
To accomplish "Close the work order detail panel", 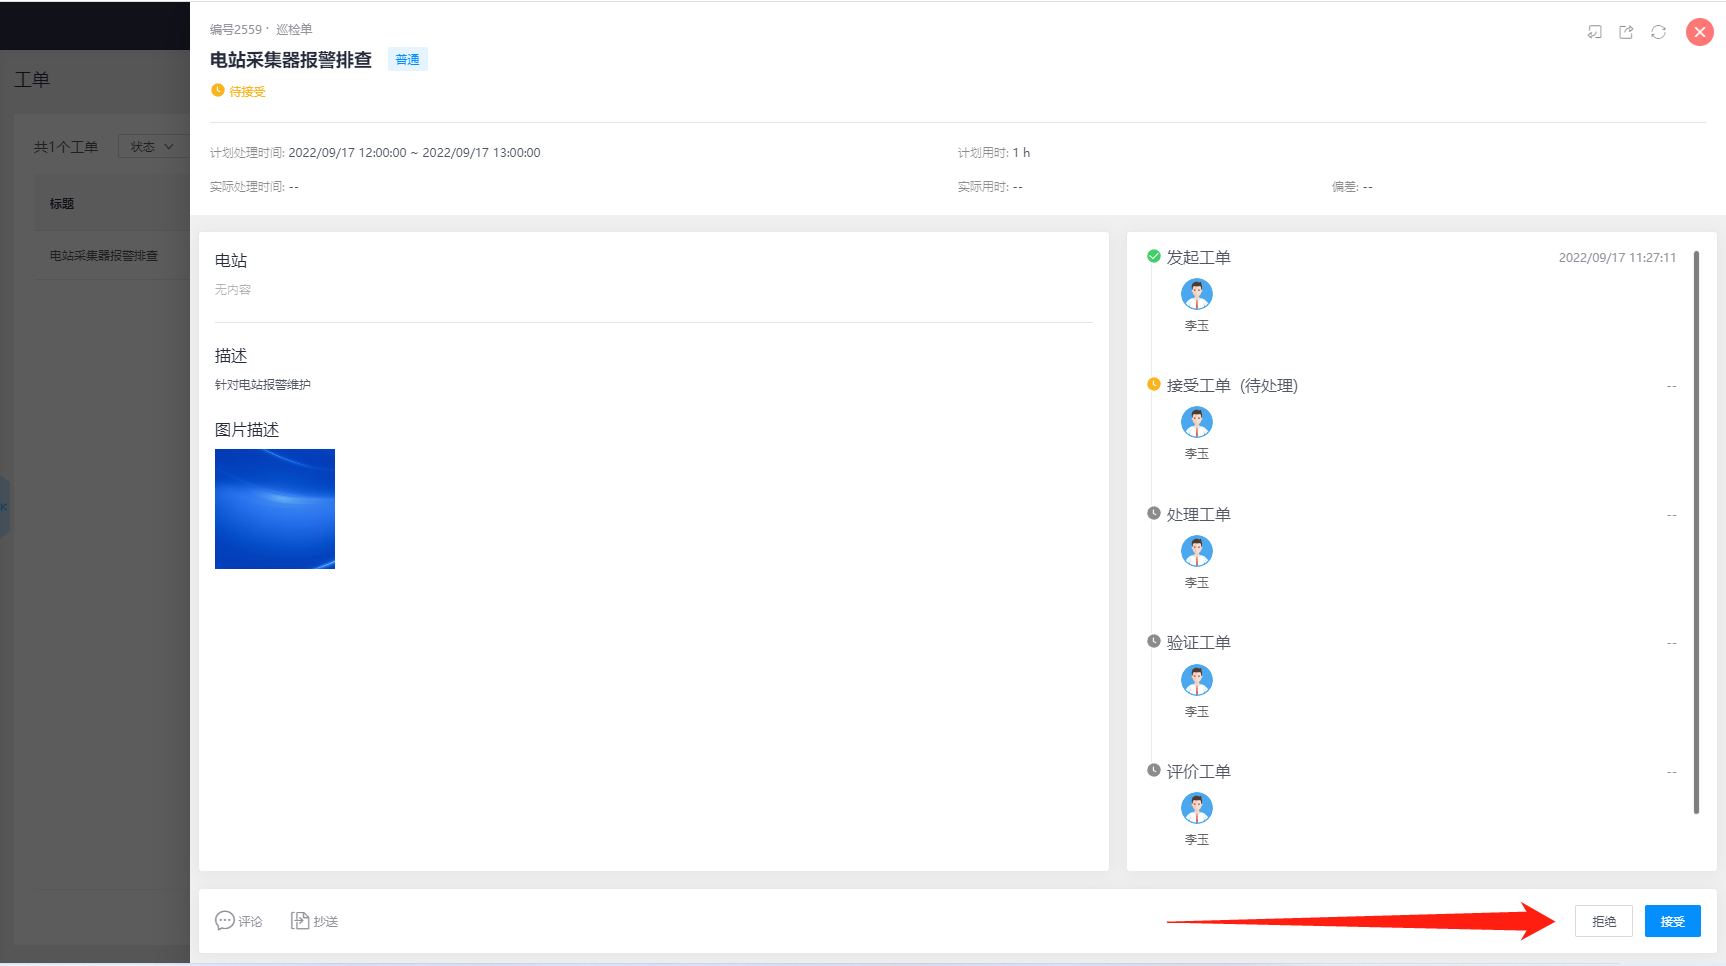I will 1699,32.
